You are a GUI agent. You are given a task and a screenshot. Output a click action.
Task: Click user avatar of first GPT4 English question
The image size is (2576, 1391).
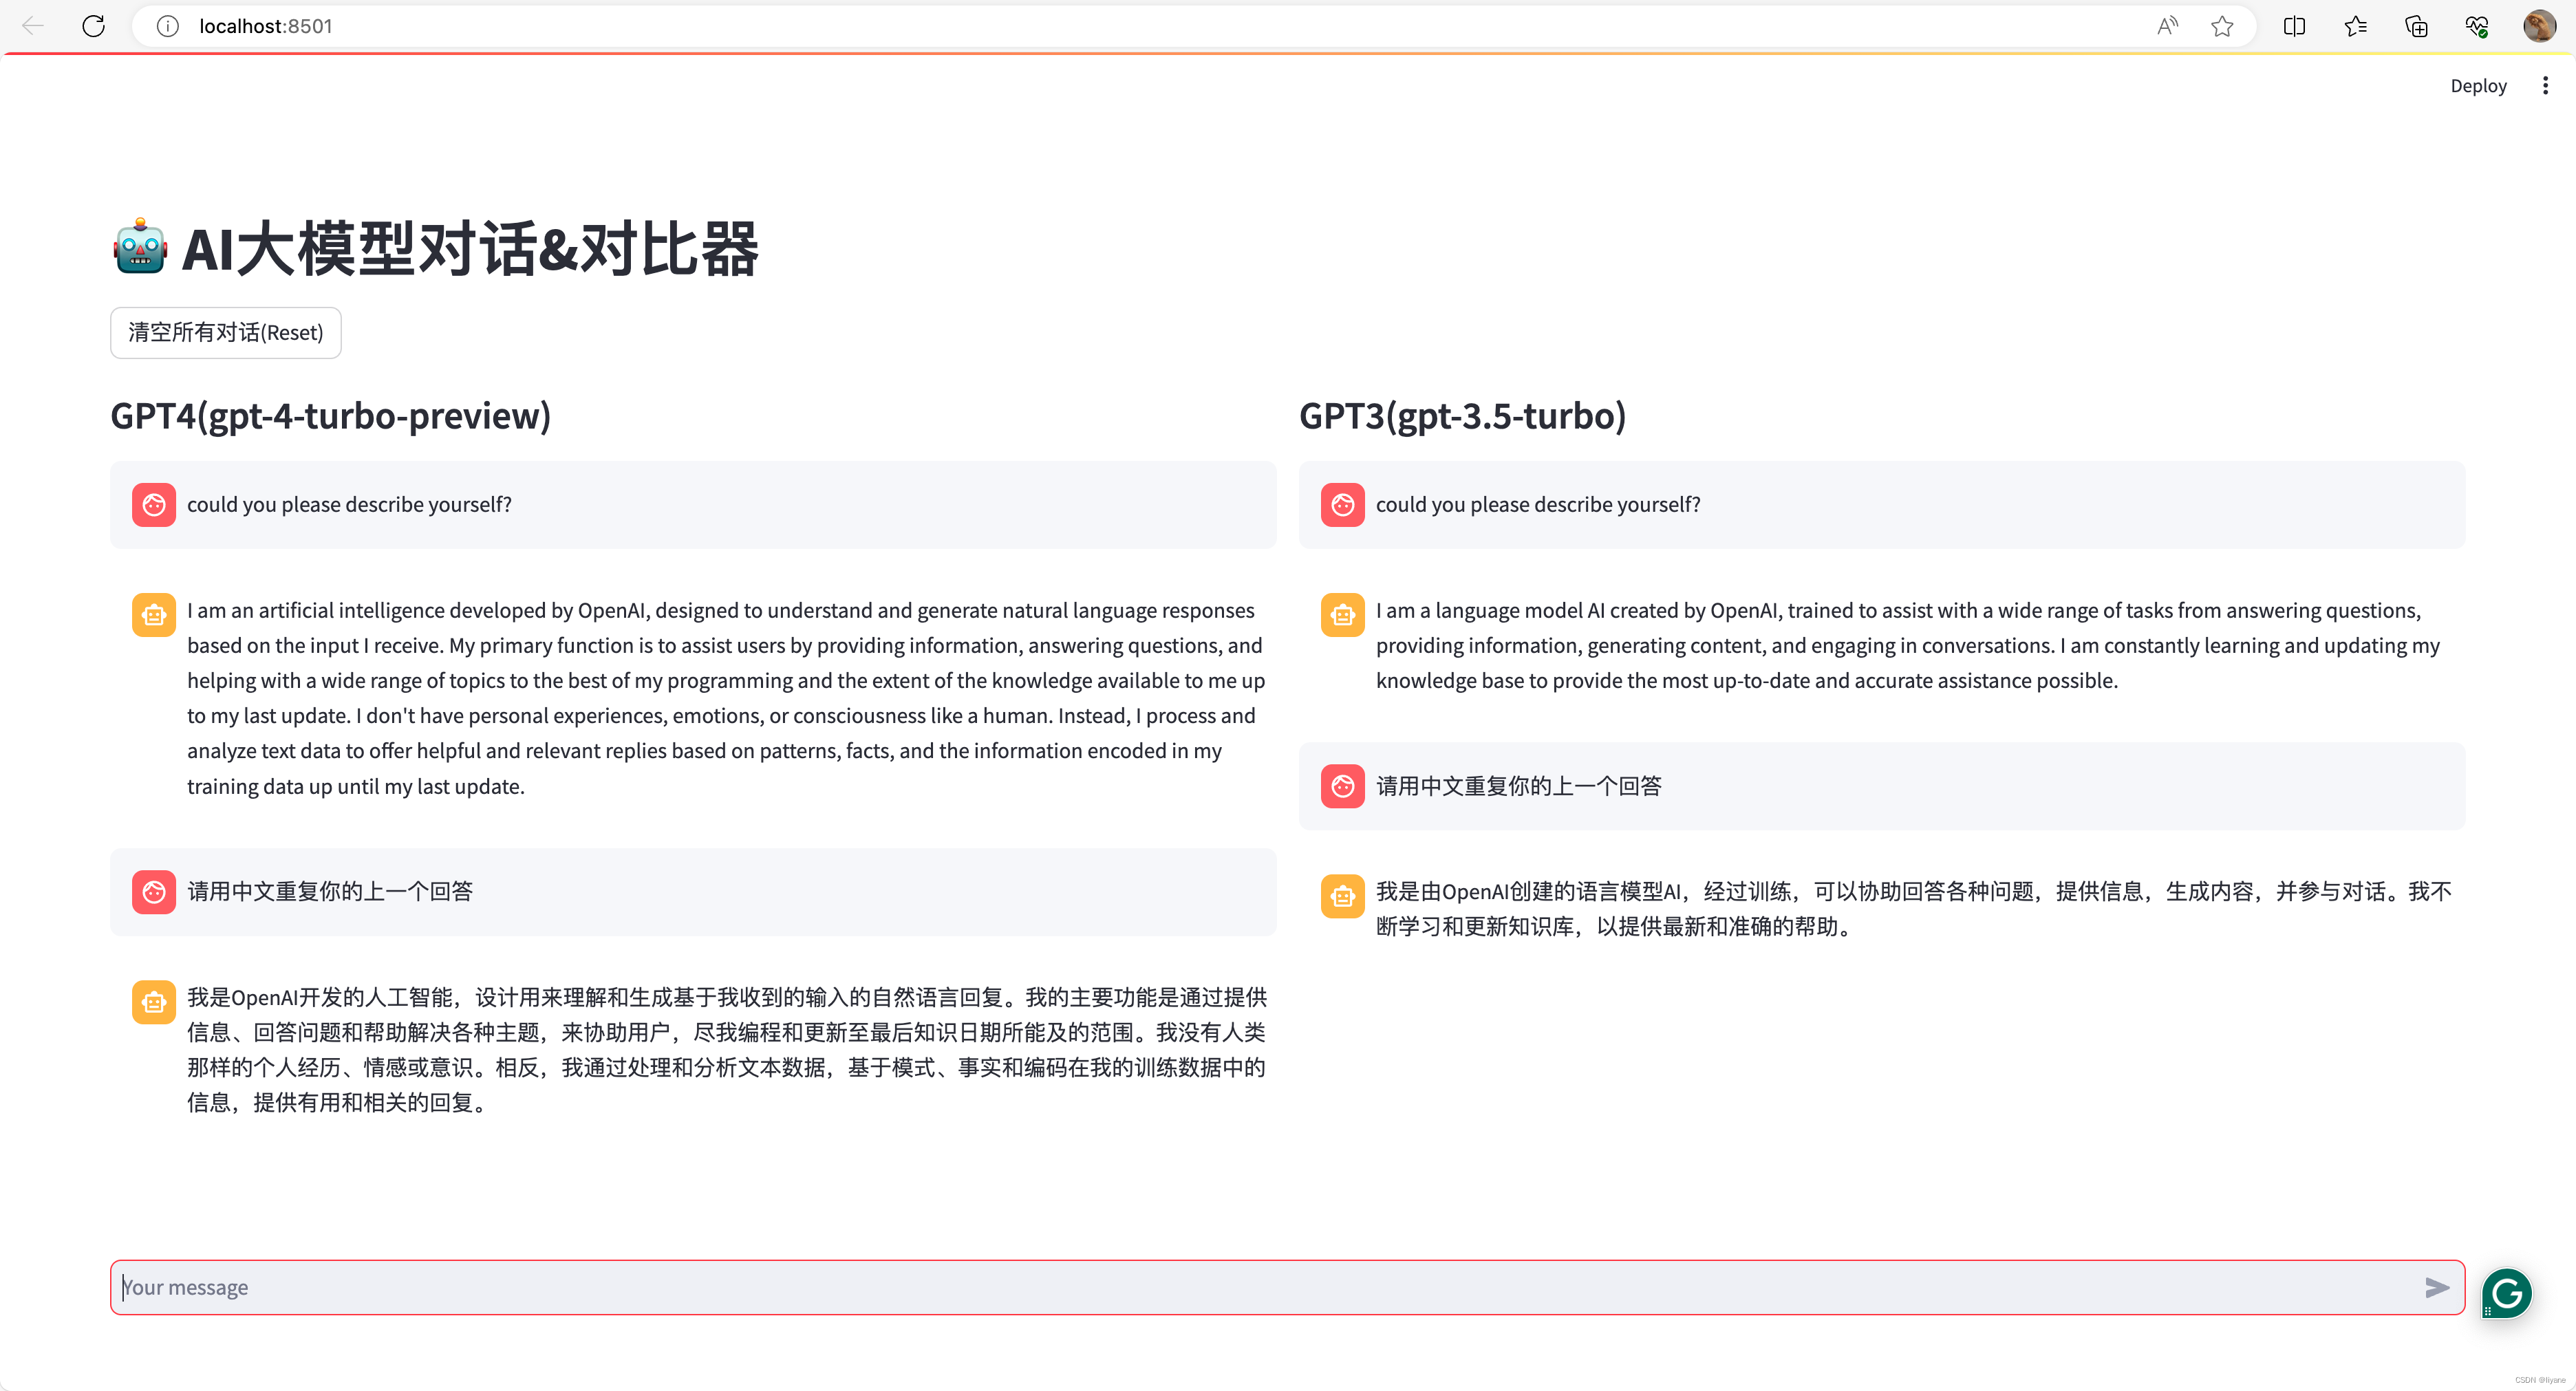pyautogui.click(x=154, y=505)
